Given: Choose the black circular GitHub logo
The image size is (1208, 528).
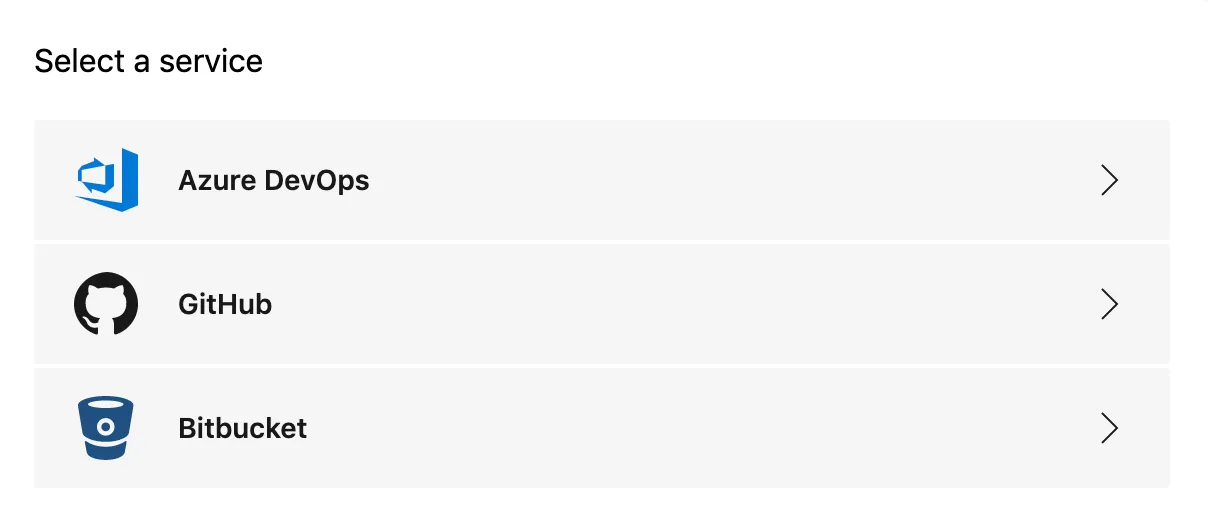Looking at the screenshot, I should [105, 303].
